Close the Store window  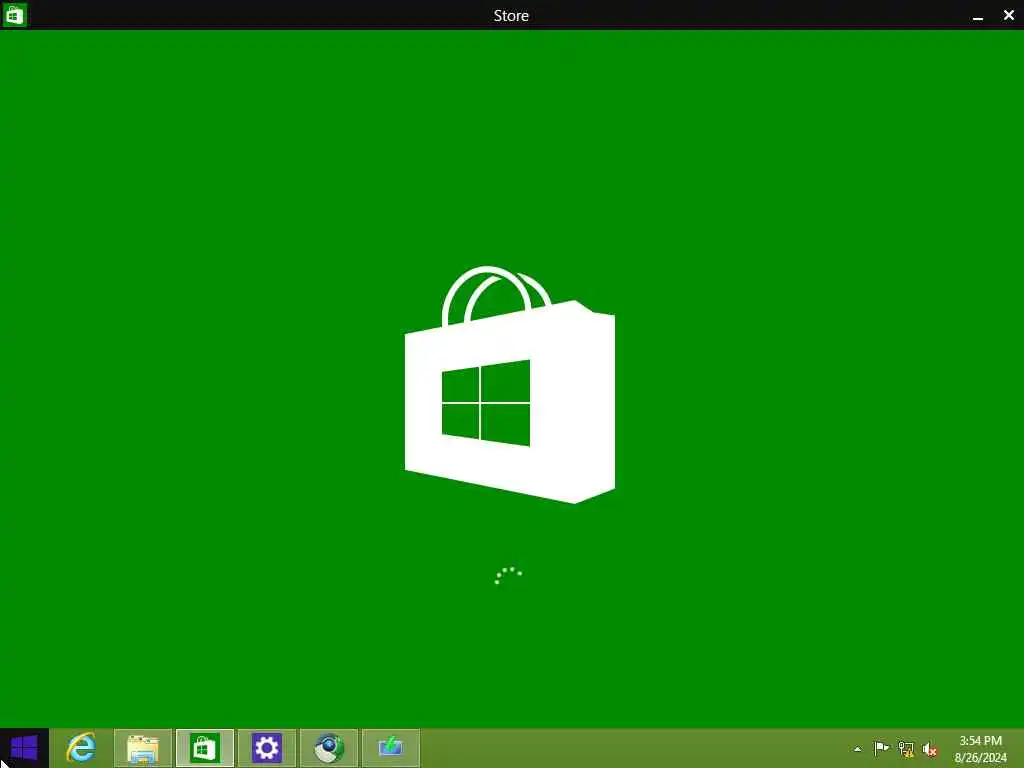click(1008, 15)
